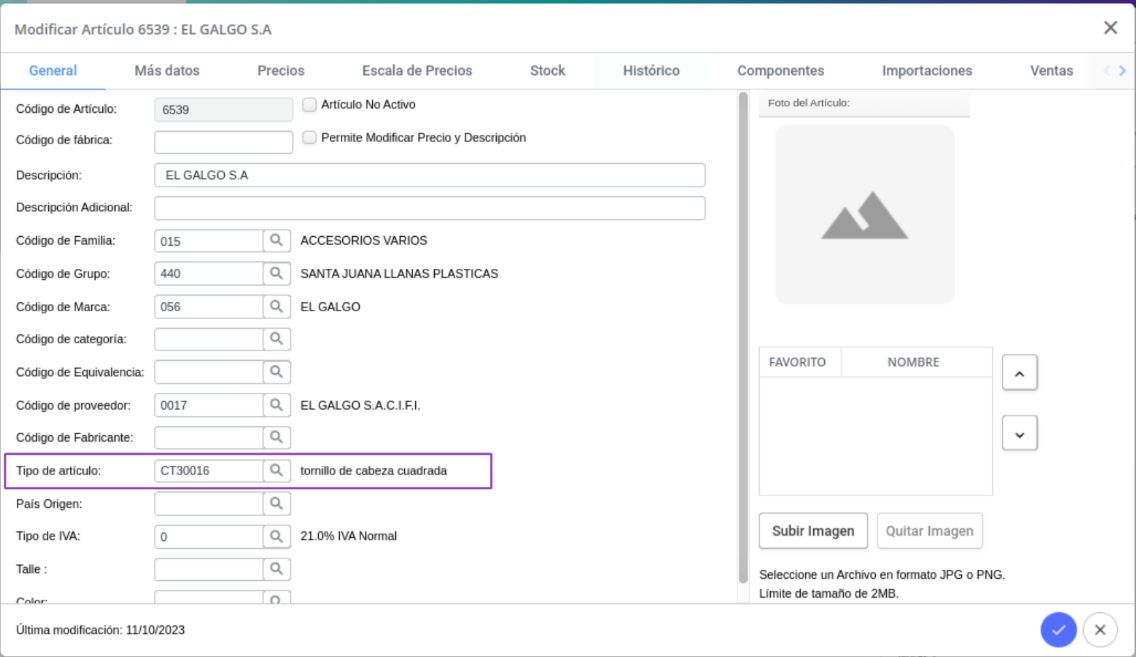Edit Código de Marca value 056
Viewport: 1136px width, 657px height.
point(209,306)
